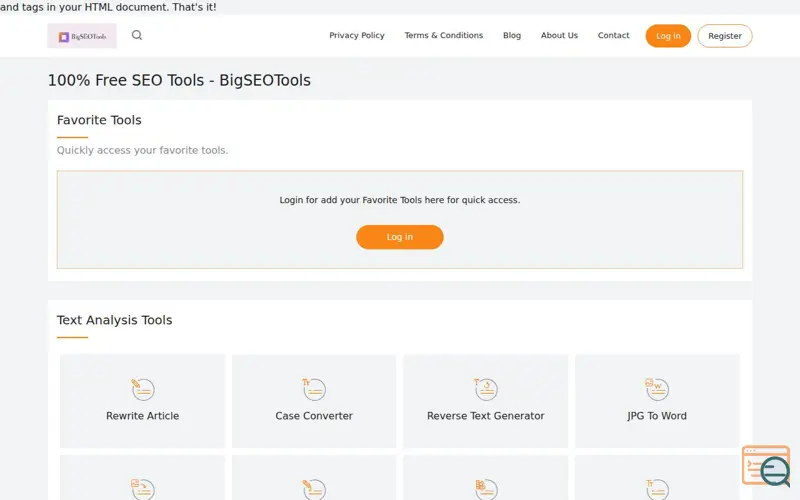Click the JPG To Word icon
The width and height of the screenshot is (800, 500).
point(657,389)
